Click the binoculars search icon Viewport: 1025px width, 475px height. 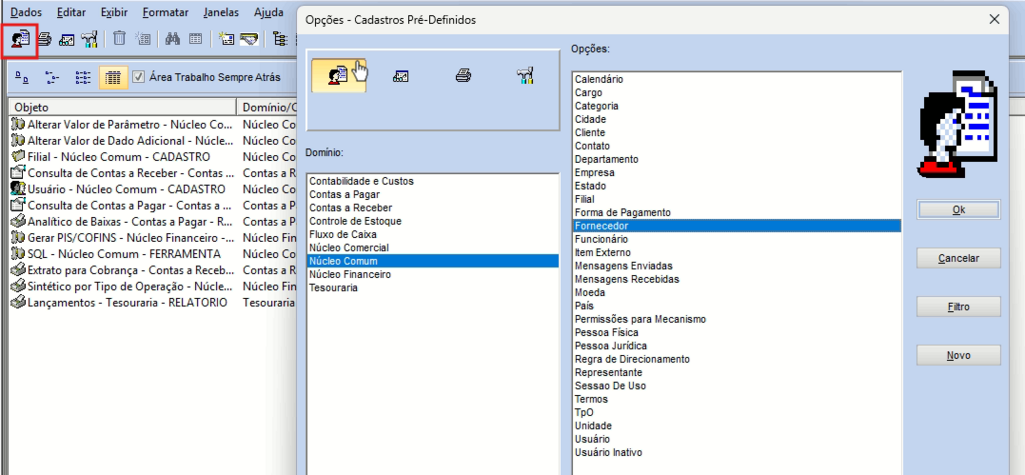coord(173,39)
